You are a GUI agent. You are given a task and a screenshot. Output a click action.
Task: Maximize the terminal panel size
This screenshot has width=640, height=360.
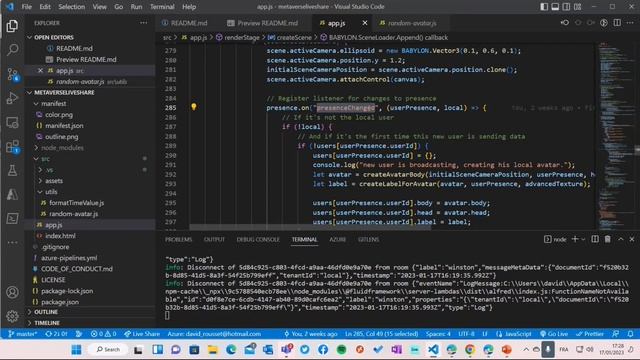tap(620, 239)
